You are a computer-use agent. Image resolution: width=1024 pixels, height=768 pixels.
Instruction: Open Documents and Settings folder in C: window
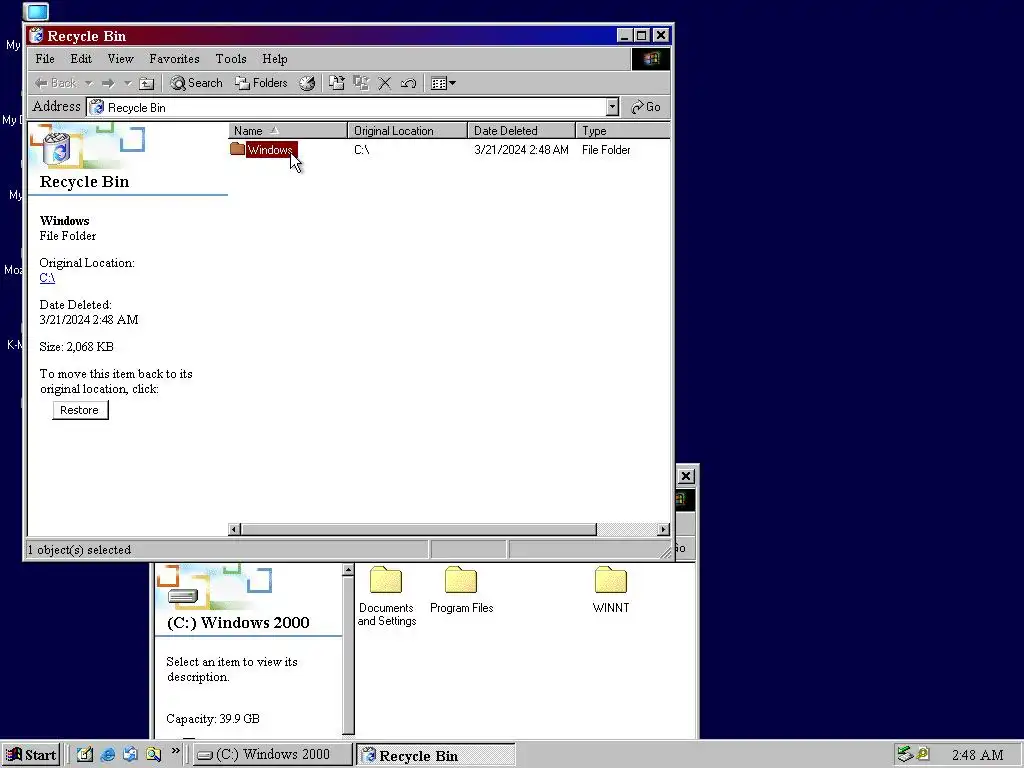(387, 596)
